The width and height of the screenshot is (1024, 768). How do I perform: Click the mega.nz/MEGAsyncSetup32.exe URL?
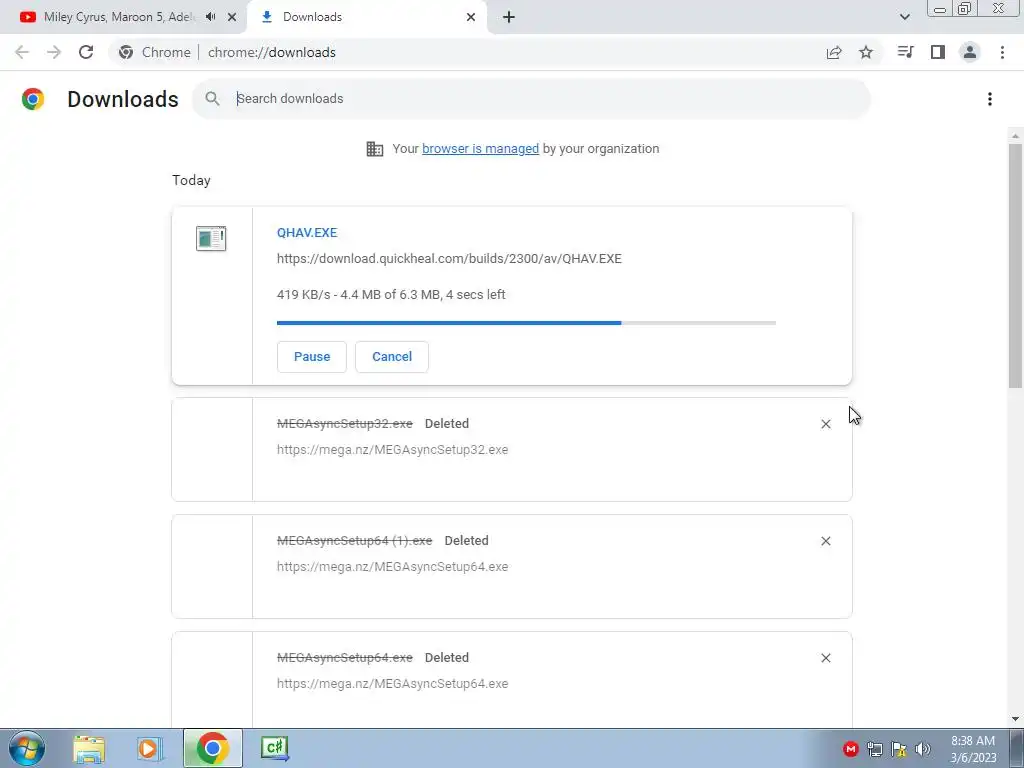392,449
